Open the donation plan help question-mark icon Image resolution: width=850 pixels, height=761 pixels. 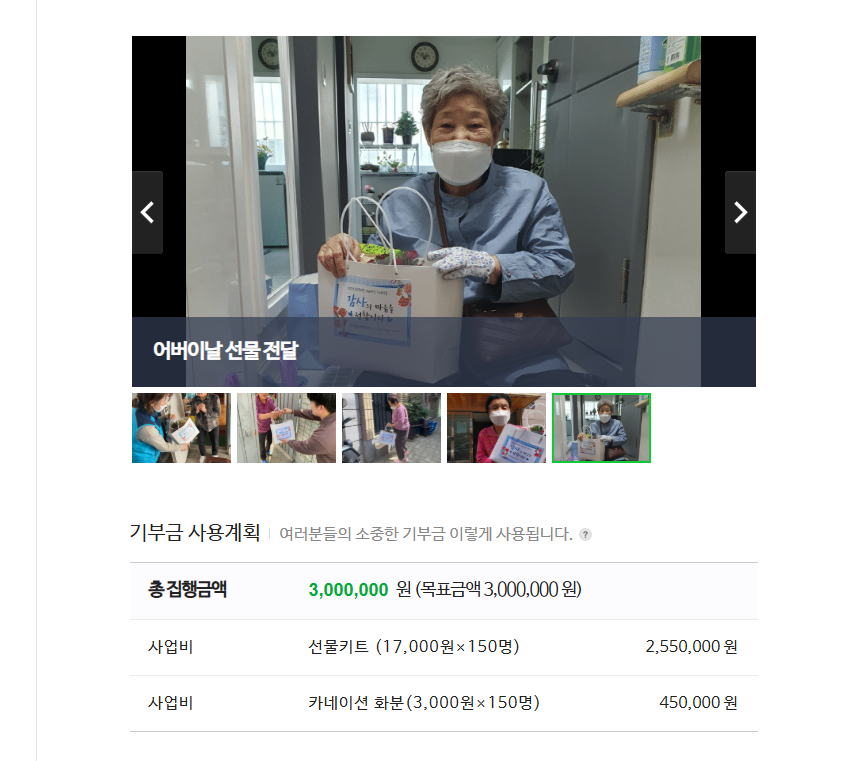(585, 534)
